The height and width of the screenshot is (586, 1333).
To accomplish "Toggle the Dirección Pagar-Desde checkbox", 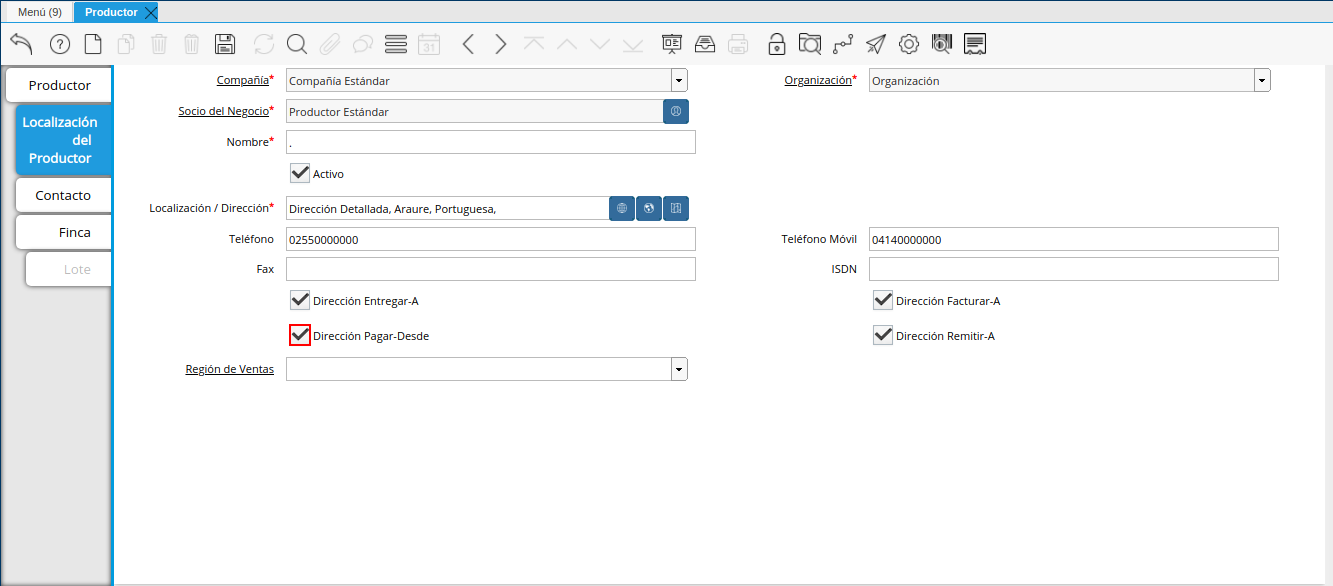I will (300, 336).
